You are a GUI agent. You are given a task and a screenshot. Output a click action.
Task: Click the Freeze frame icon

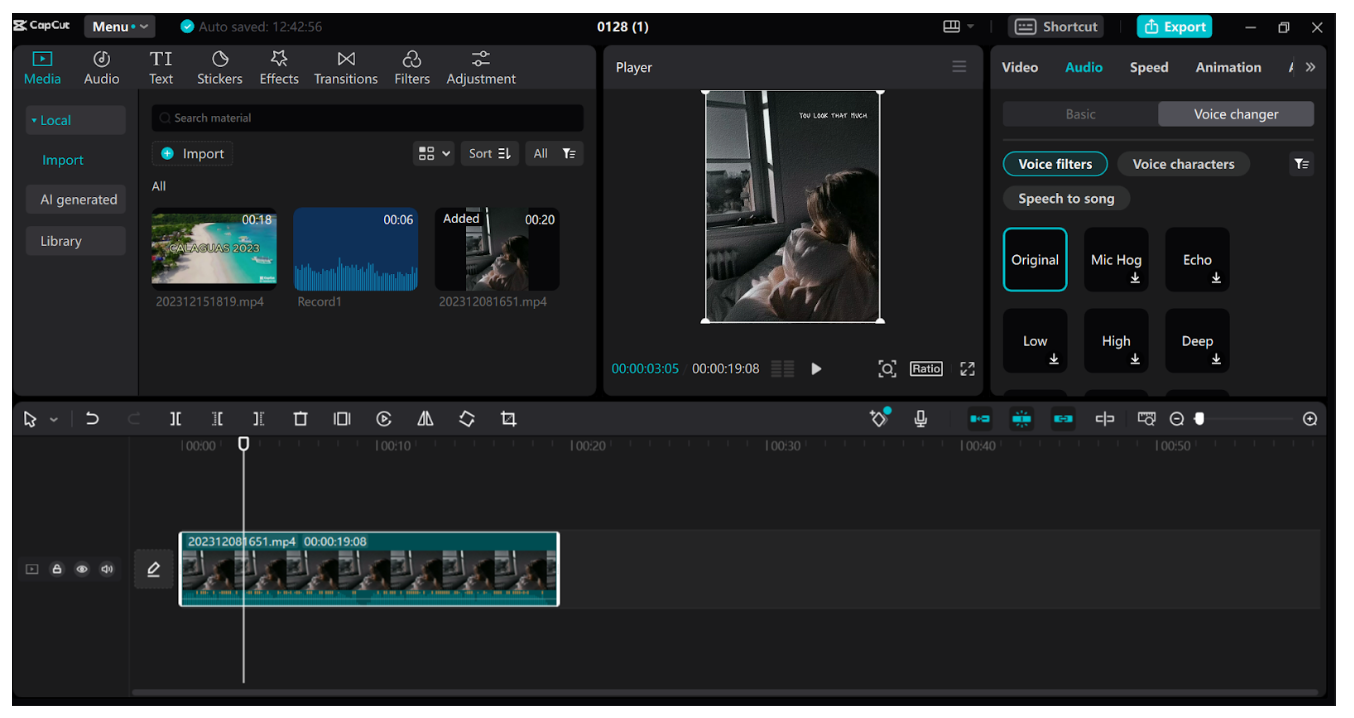pos(342,419)
